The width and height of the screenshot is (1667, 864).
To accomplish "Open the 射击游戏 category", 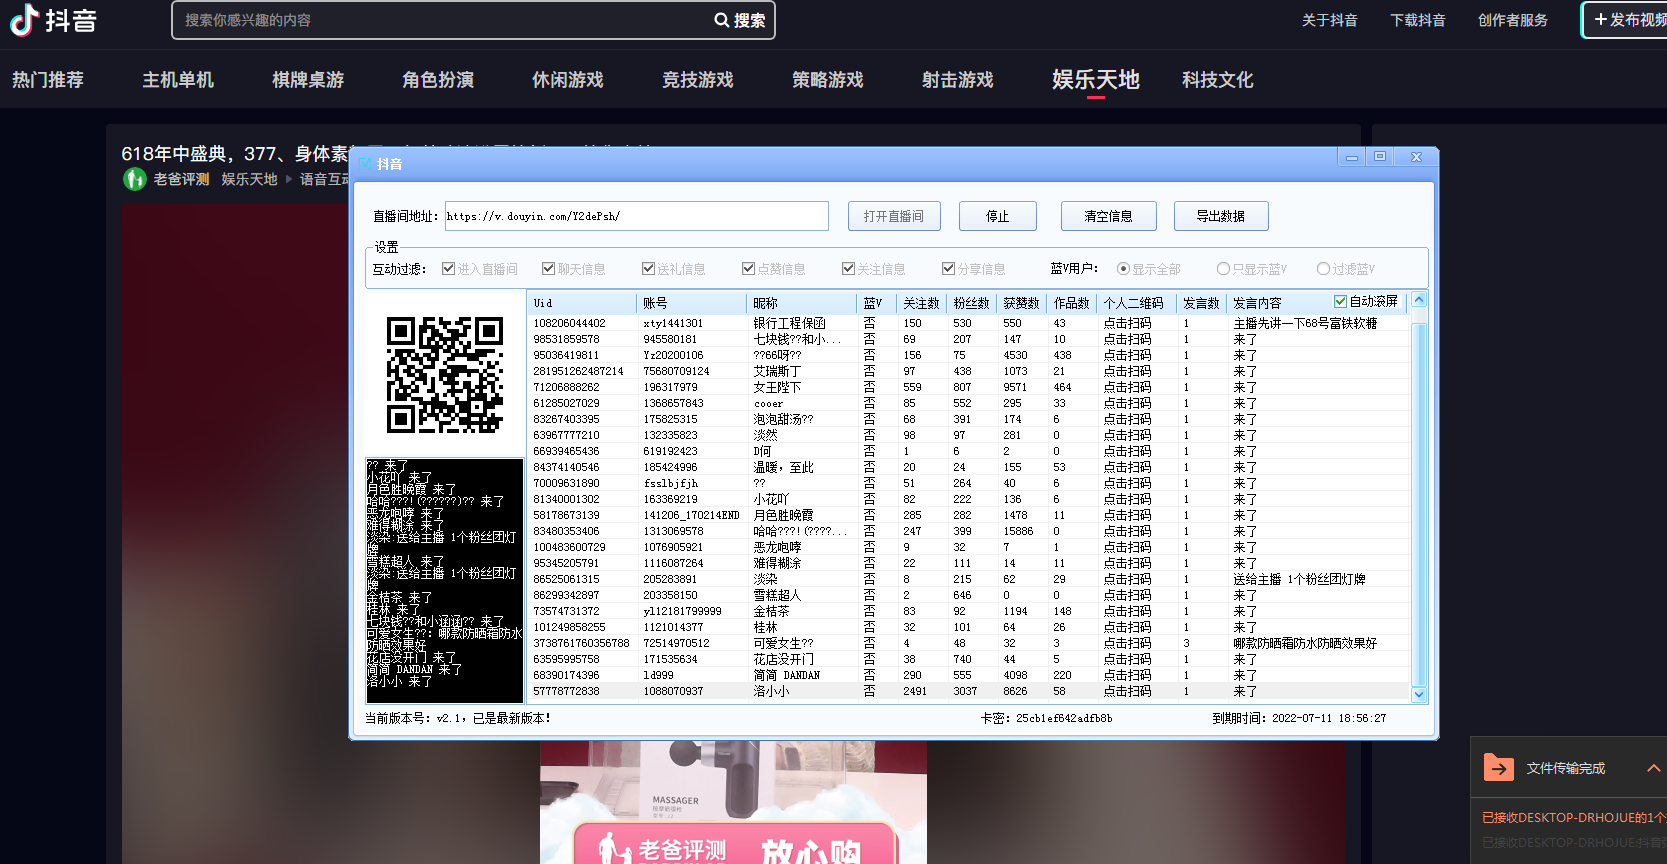I will [958, 80].
